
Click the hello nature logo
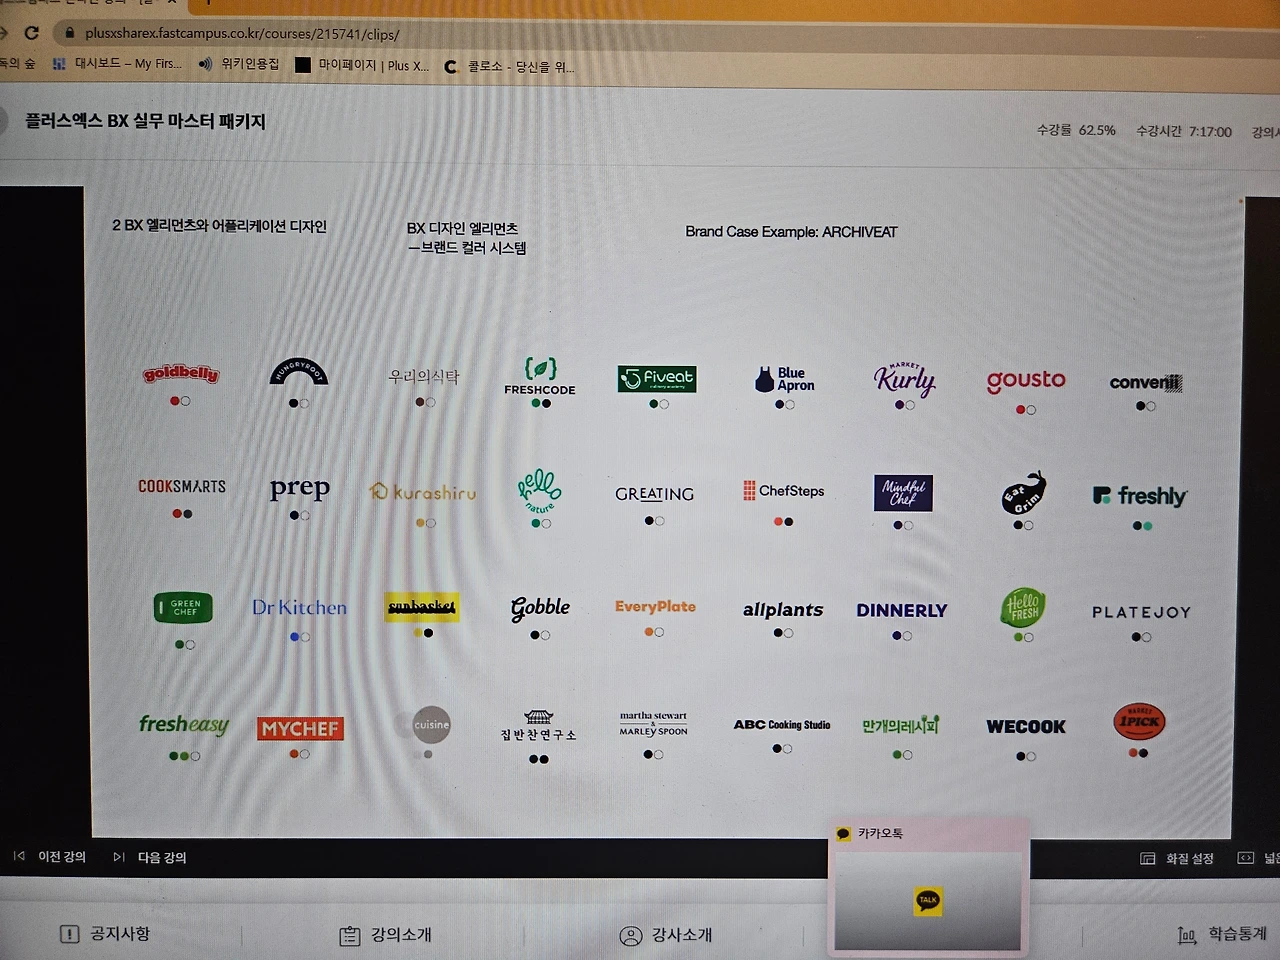[x=540, y=491]
